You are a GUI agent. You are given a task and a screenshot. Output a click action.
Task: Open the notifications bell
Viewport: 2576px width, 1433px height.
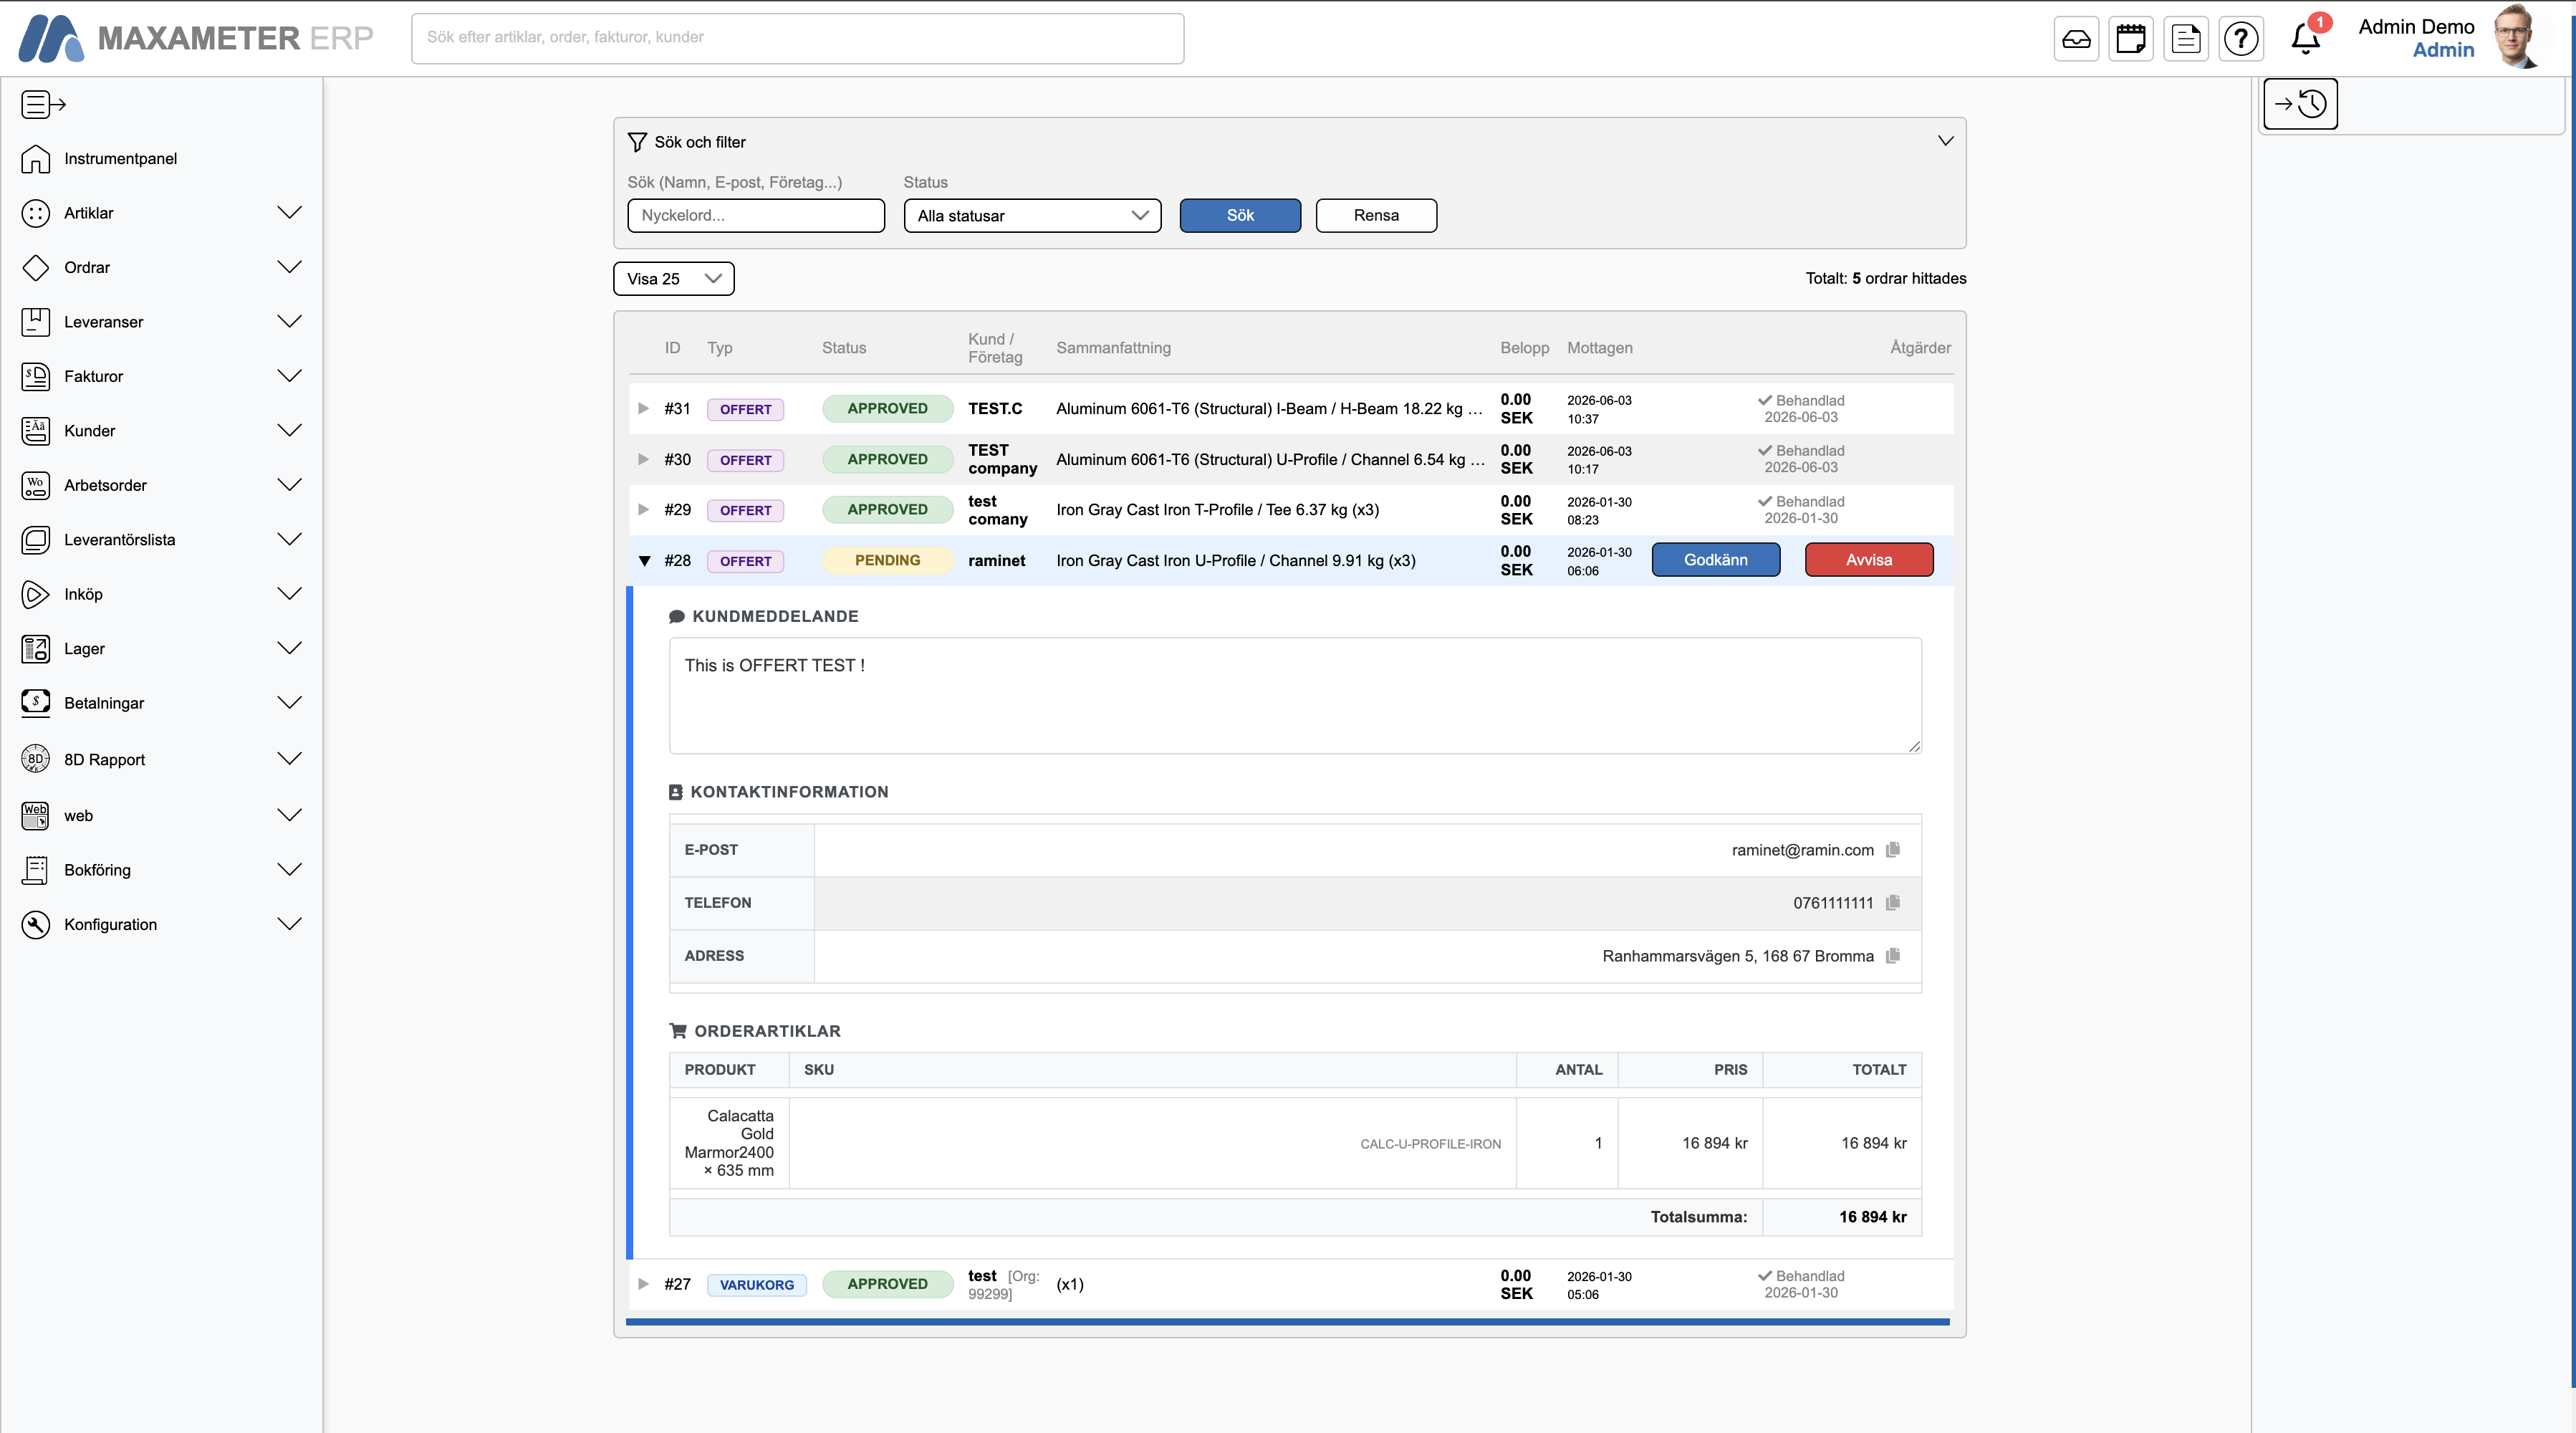[x=2306, y=39]
